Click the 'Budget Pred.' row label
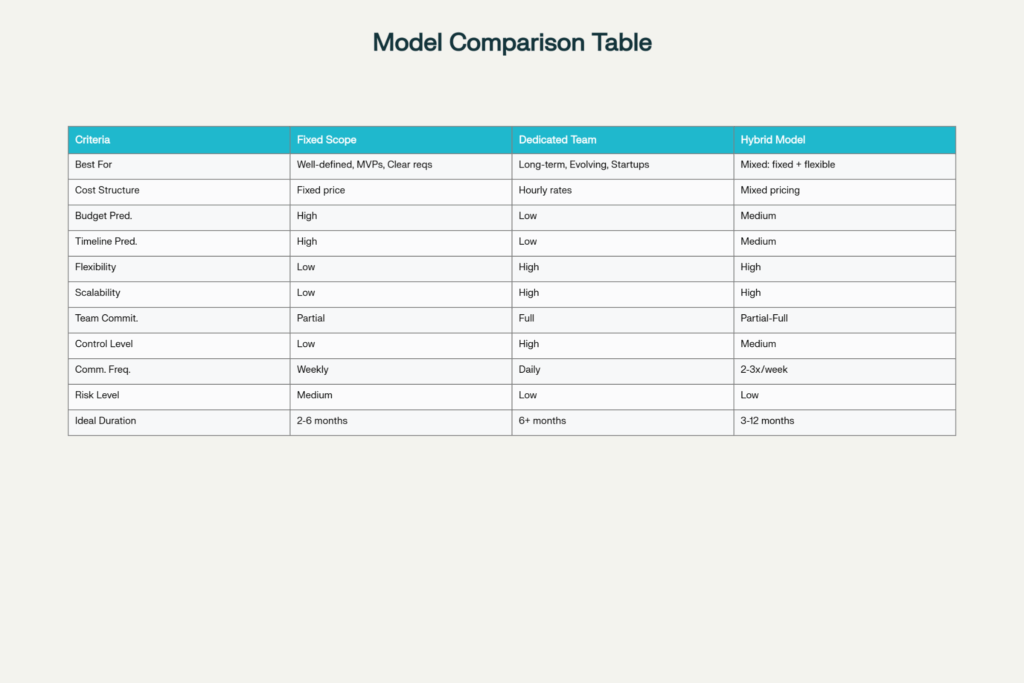The height and width of the screenshot is (683, 1024). 103,216
